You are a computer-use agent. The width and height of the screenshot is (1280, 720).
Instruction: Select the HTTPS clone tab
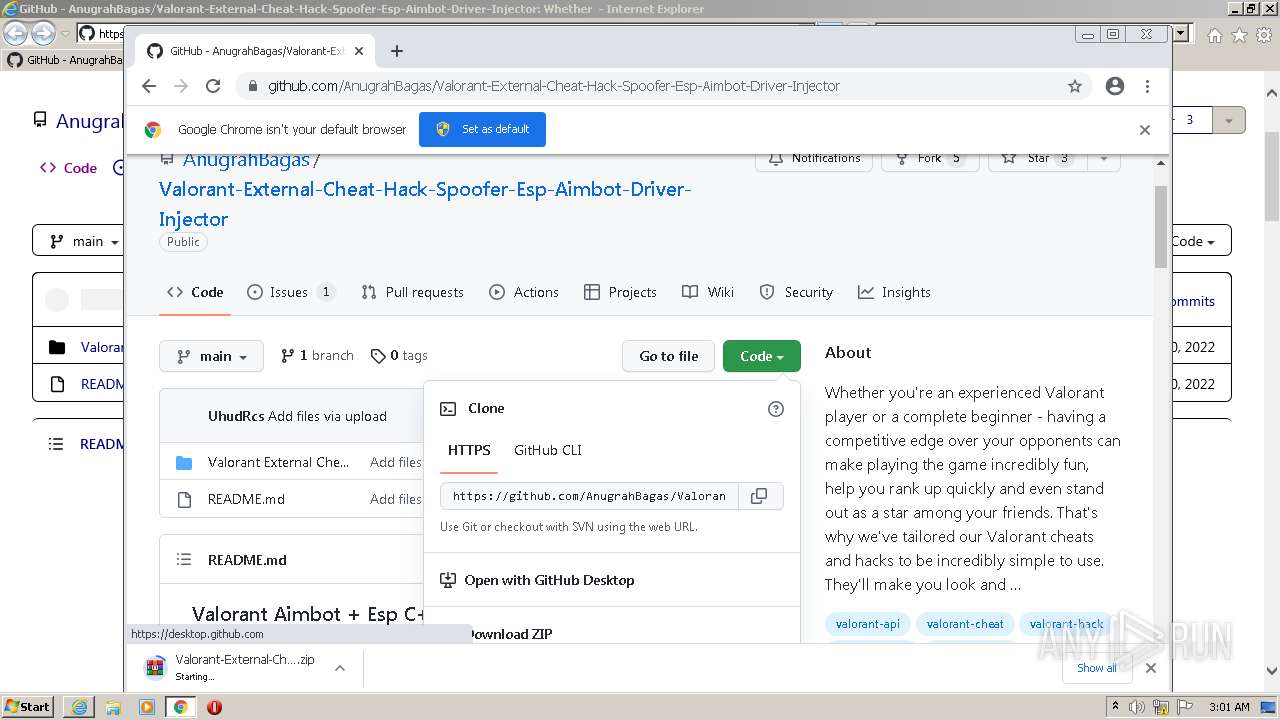pyautogui.click(x=469, y=450)
